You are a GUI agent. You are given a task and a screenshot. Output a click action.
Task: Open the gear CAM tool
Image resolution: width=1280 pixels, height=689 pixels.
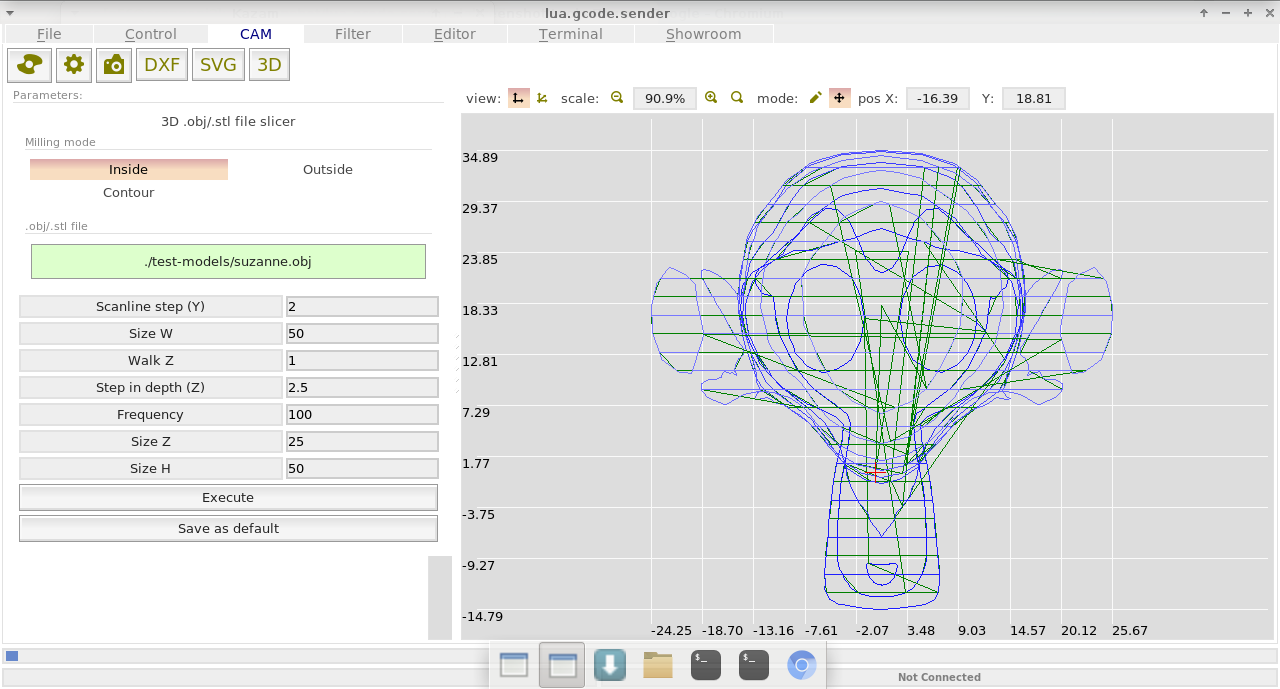click(x=74, y=65)
